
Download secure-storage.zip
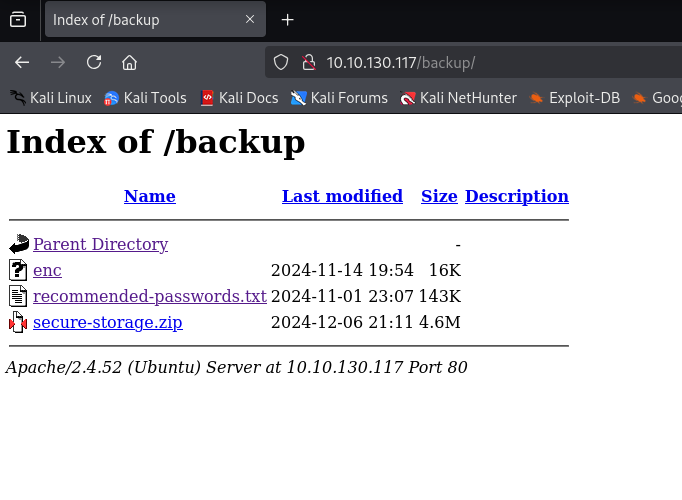[108, 323]
